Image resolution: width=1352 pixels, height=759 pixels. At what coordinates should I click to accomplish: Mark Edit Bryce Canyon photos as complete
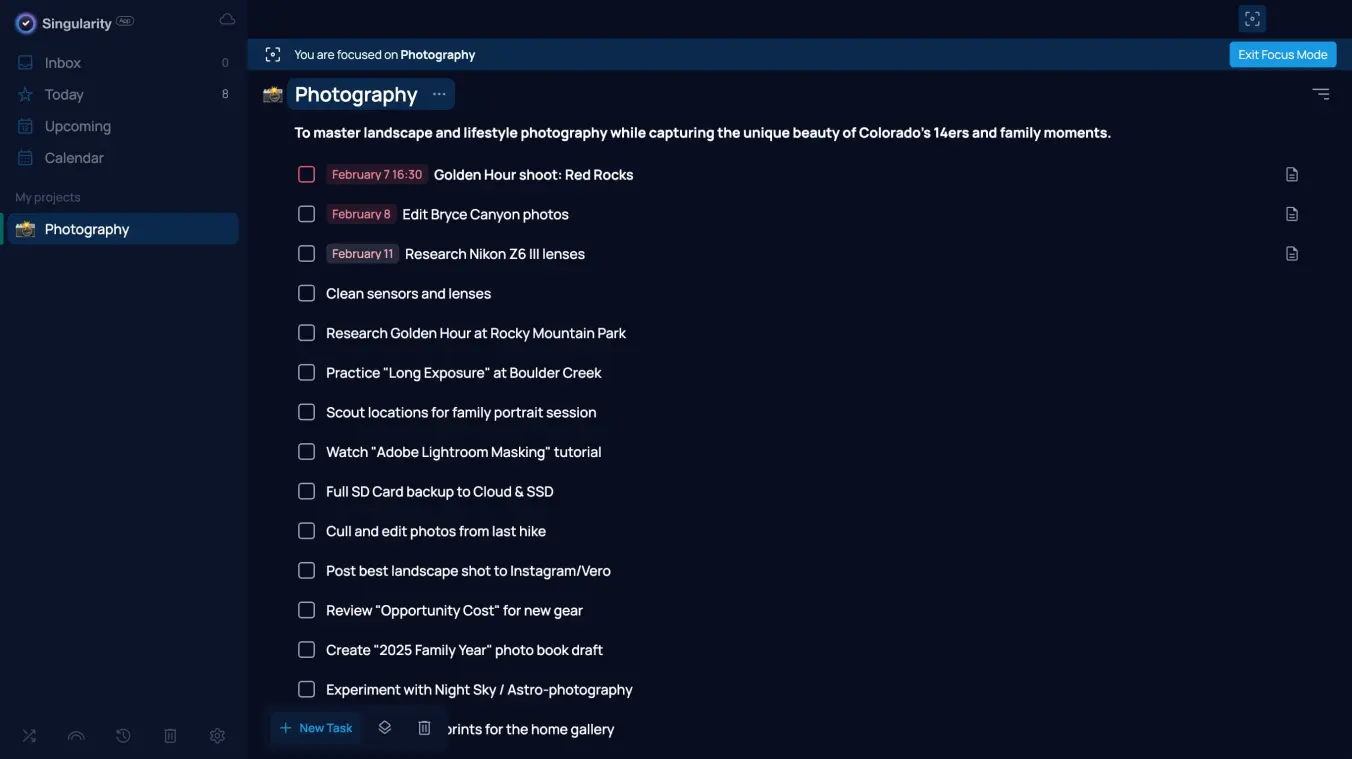click(307, 214)
